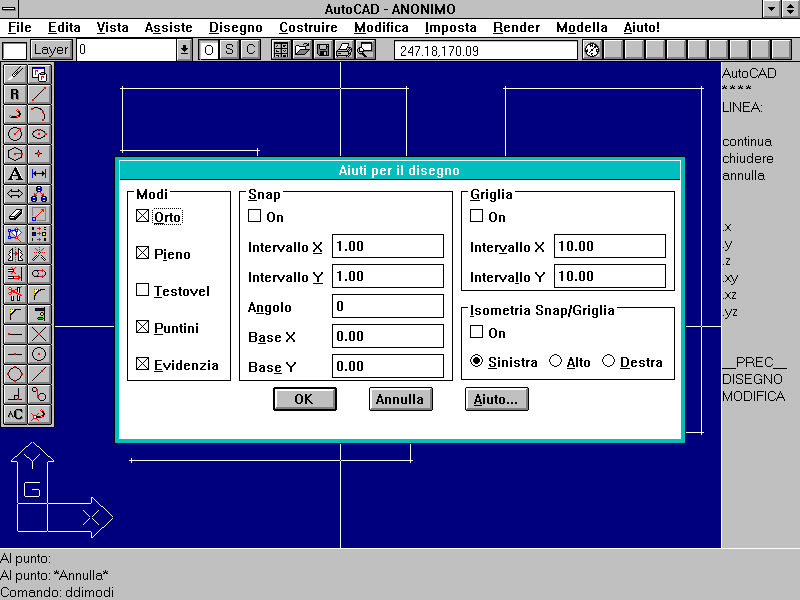This screenshot has height=600, width=800.
Task: Toggle the S button in the toolbar
Action: click(x=230, y=50)
